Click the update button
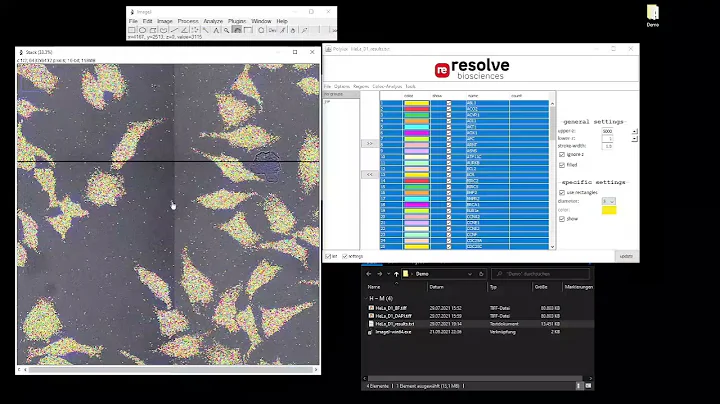 coord(626,256)
